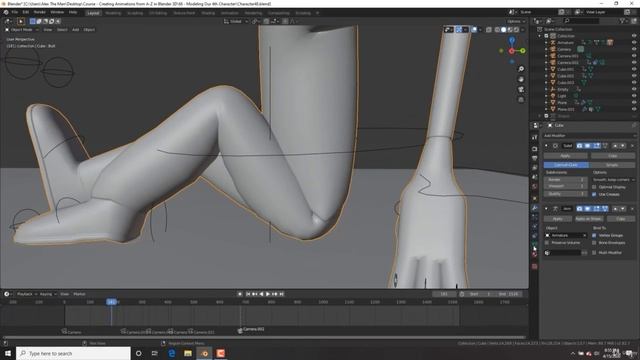Jump to the timeline start frame
The width and height of the screenshot is (640, 360).
click(248, 294)
